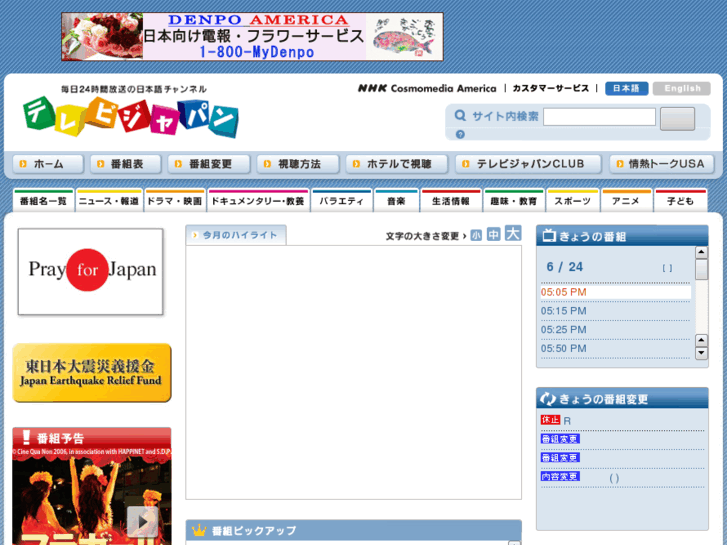Screen dimensions: 727x545
Task: Click the first blue 番組変更 badge
Action: [x=560, y=439]
